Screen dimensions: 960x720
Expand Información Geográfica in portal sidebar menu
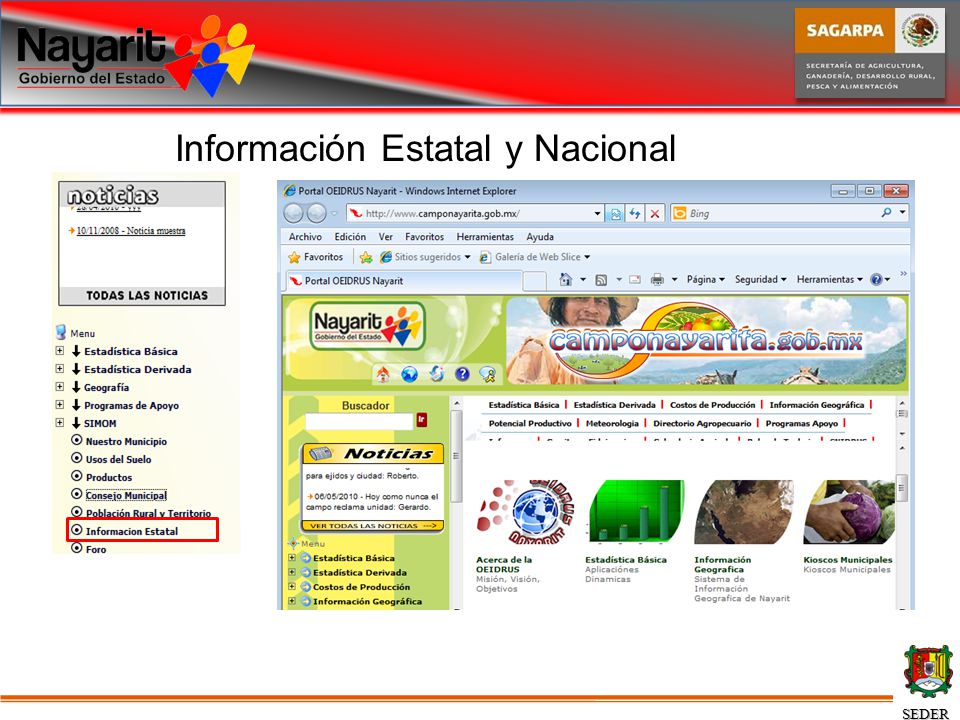coord(292,601)
